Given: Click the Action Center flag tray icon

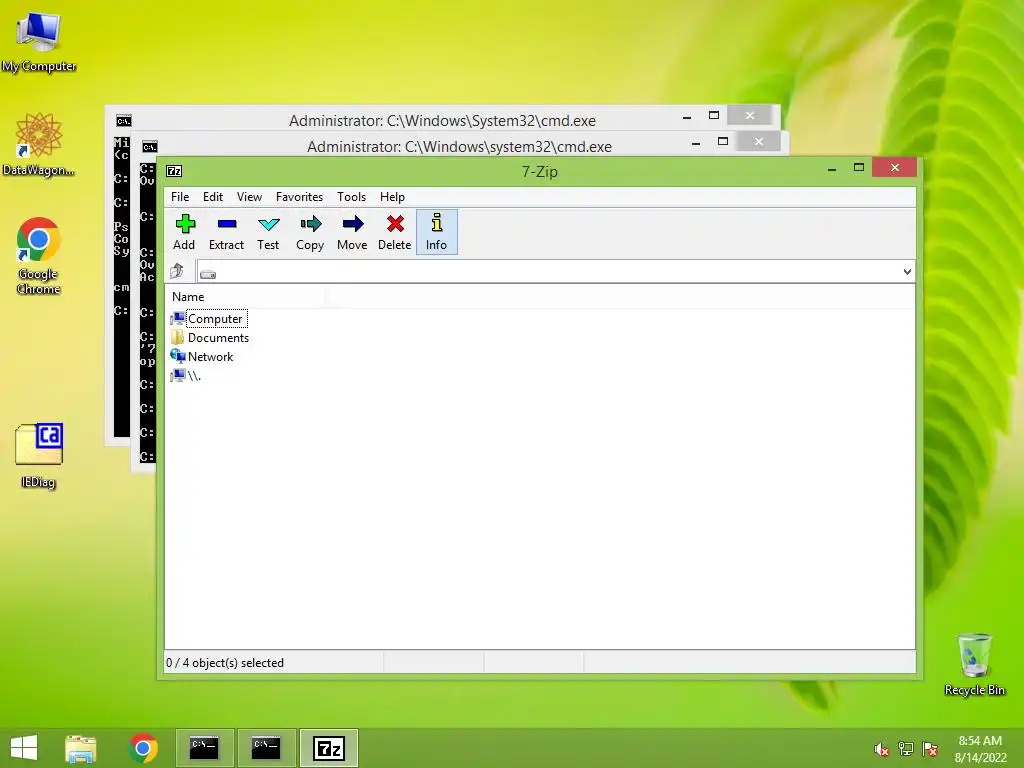Looking at the screenshot, I should click(930, 749).
